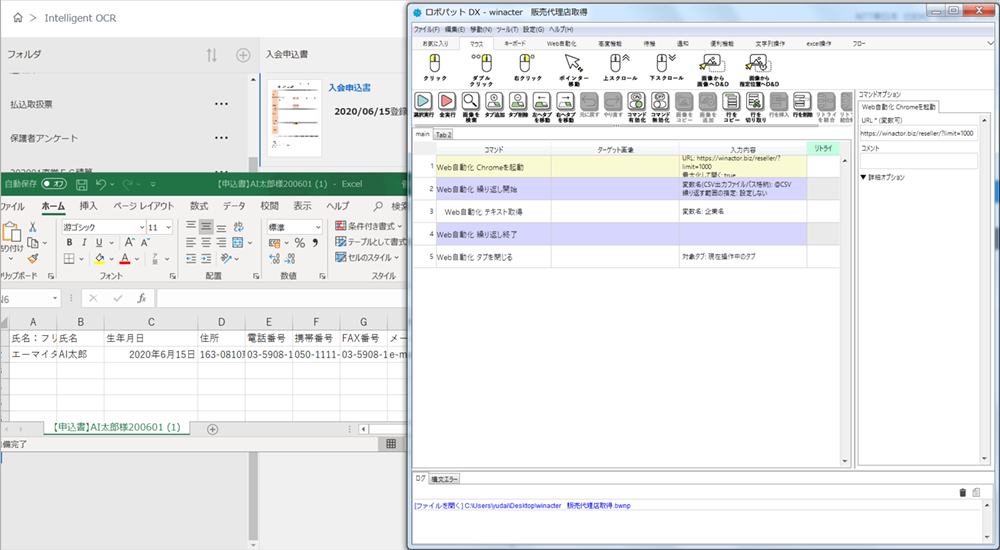Image resolution: width=1000 pixels, height=550 pixels.
Task: Open 条件付き書式 dropdown in Excel
Action: (369, 226)
